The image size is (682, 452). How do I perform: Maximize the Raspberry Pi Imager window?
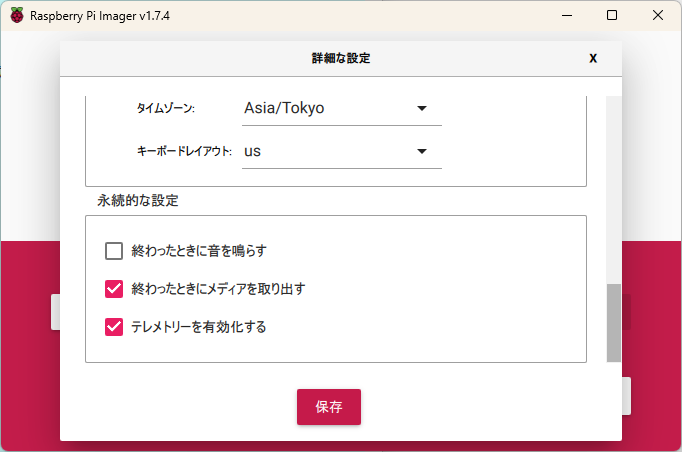pos(612,16)
